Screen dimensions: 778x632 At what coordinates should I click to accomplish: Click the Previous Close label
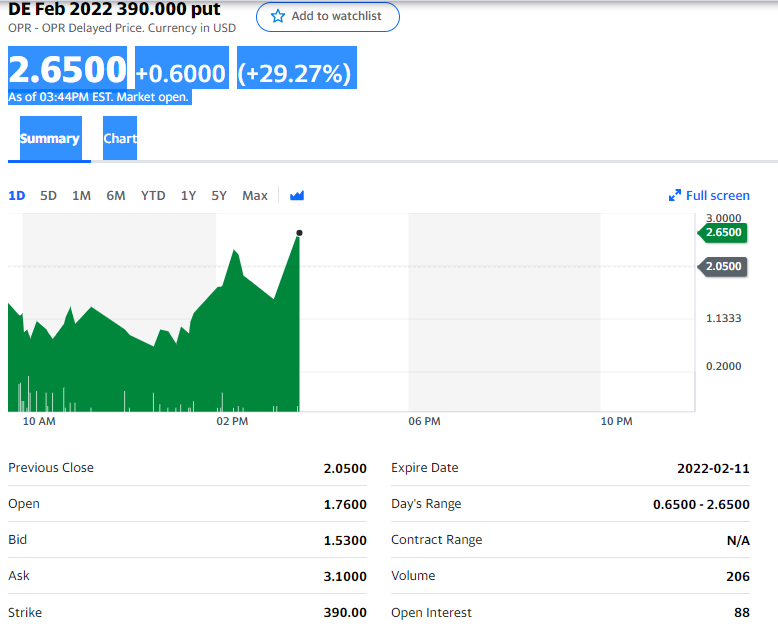(51, 468)
